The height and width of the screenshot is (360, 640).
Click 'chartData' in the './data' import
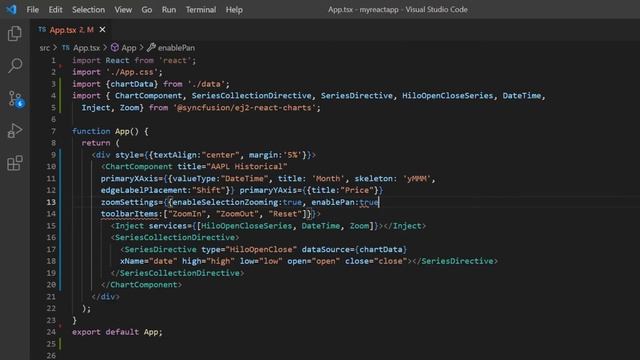click(x=132, y=84)
